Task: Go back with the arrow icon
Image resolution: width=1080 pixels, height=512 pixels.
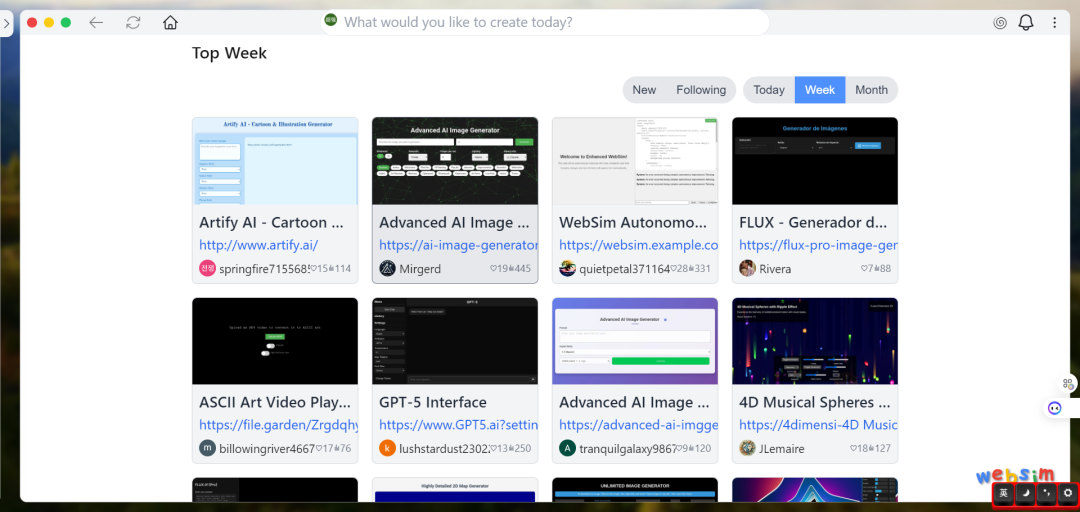Action: pyautogui.click(x=96, y=22)
